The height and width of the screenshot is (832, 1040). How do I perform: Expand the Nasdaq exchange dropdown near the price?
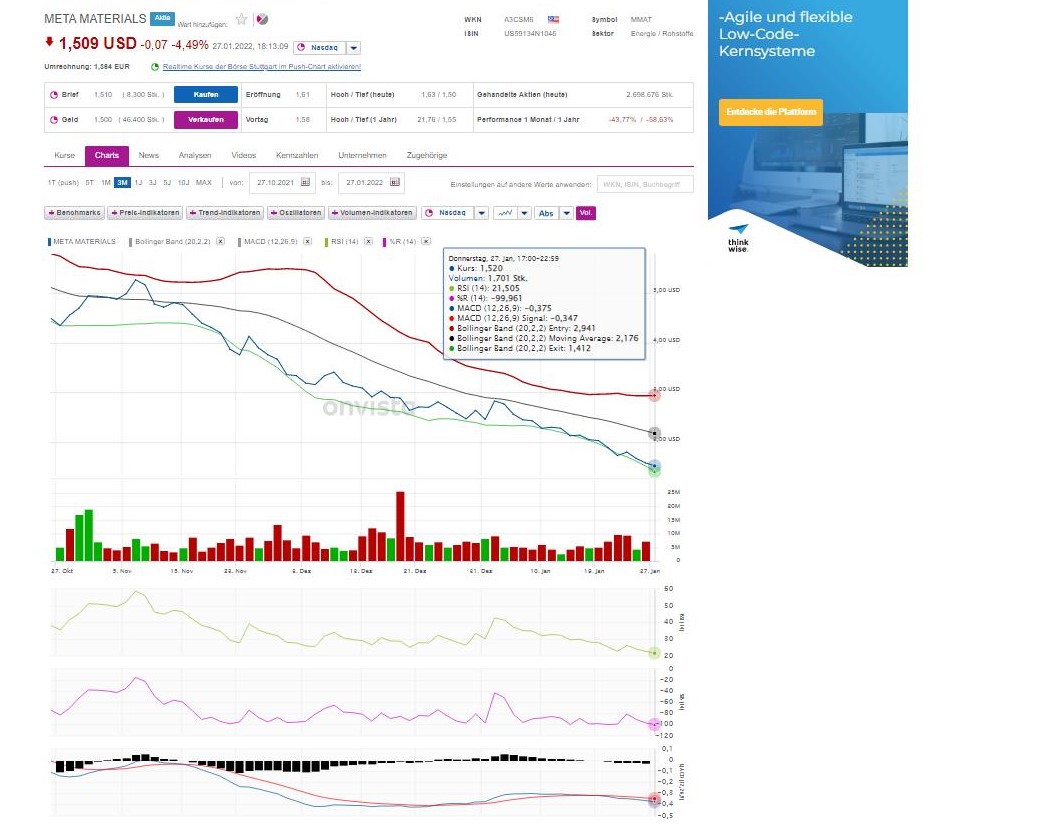pos(354,47)
